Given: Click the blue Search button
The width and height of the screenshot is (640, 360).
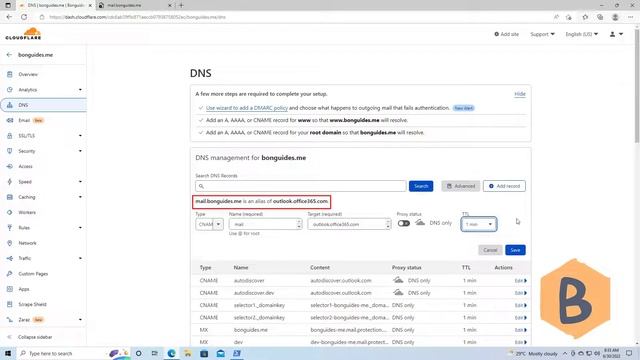Looking at the screenshot, I should [421, 186].
